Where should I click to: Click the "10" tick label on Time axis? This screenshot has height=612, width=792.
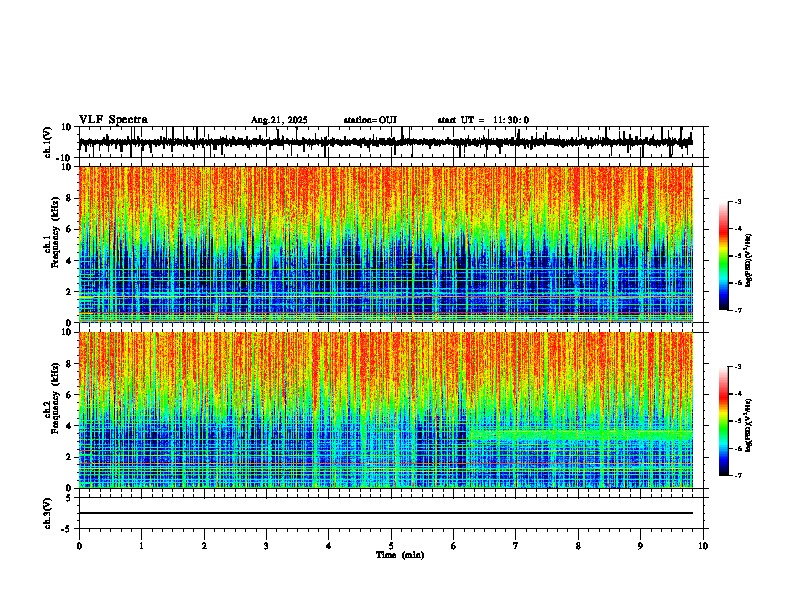pos(703,546)
